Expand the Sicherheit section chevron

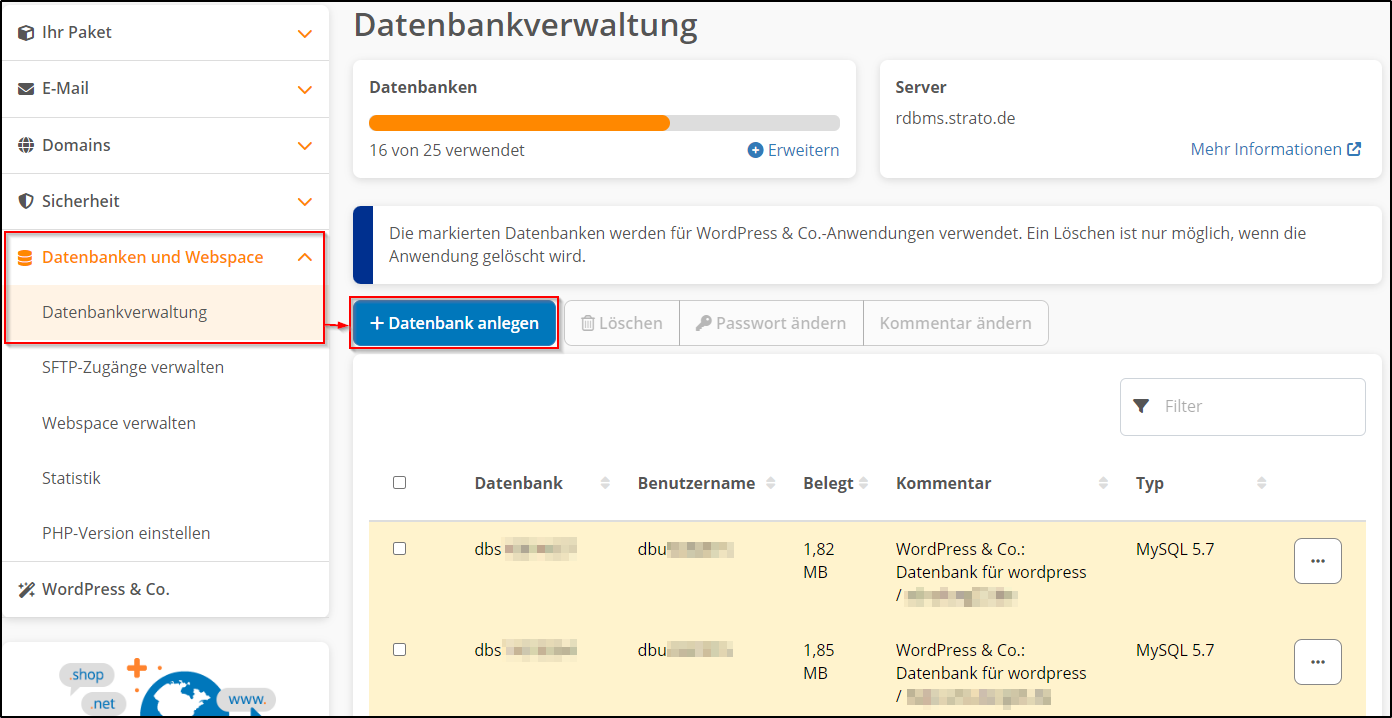point(305,202)
